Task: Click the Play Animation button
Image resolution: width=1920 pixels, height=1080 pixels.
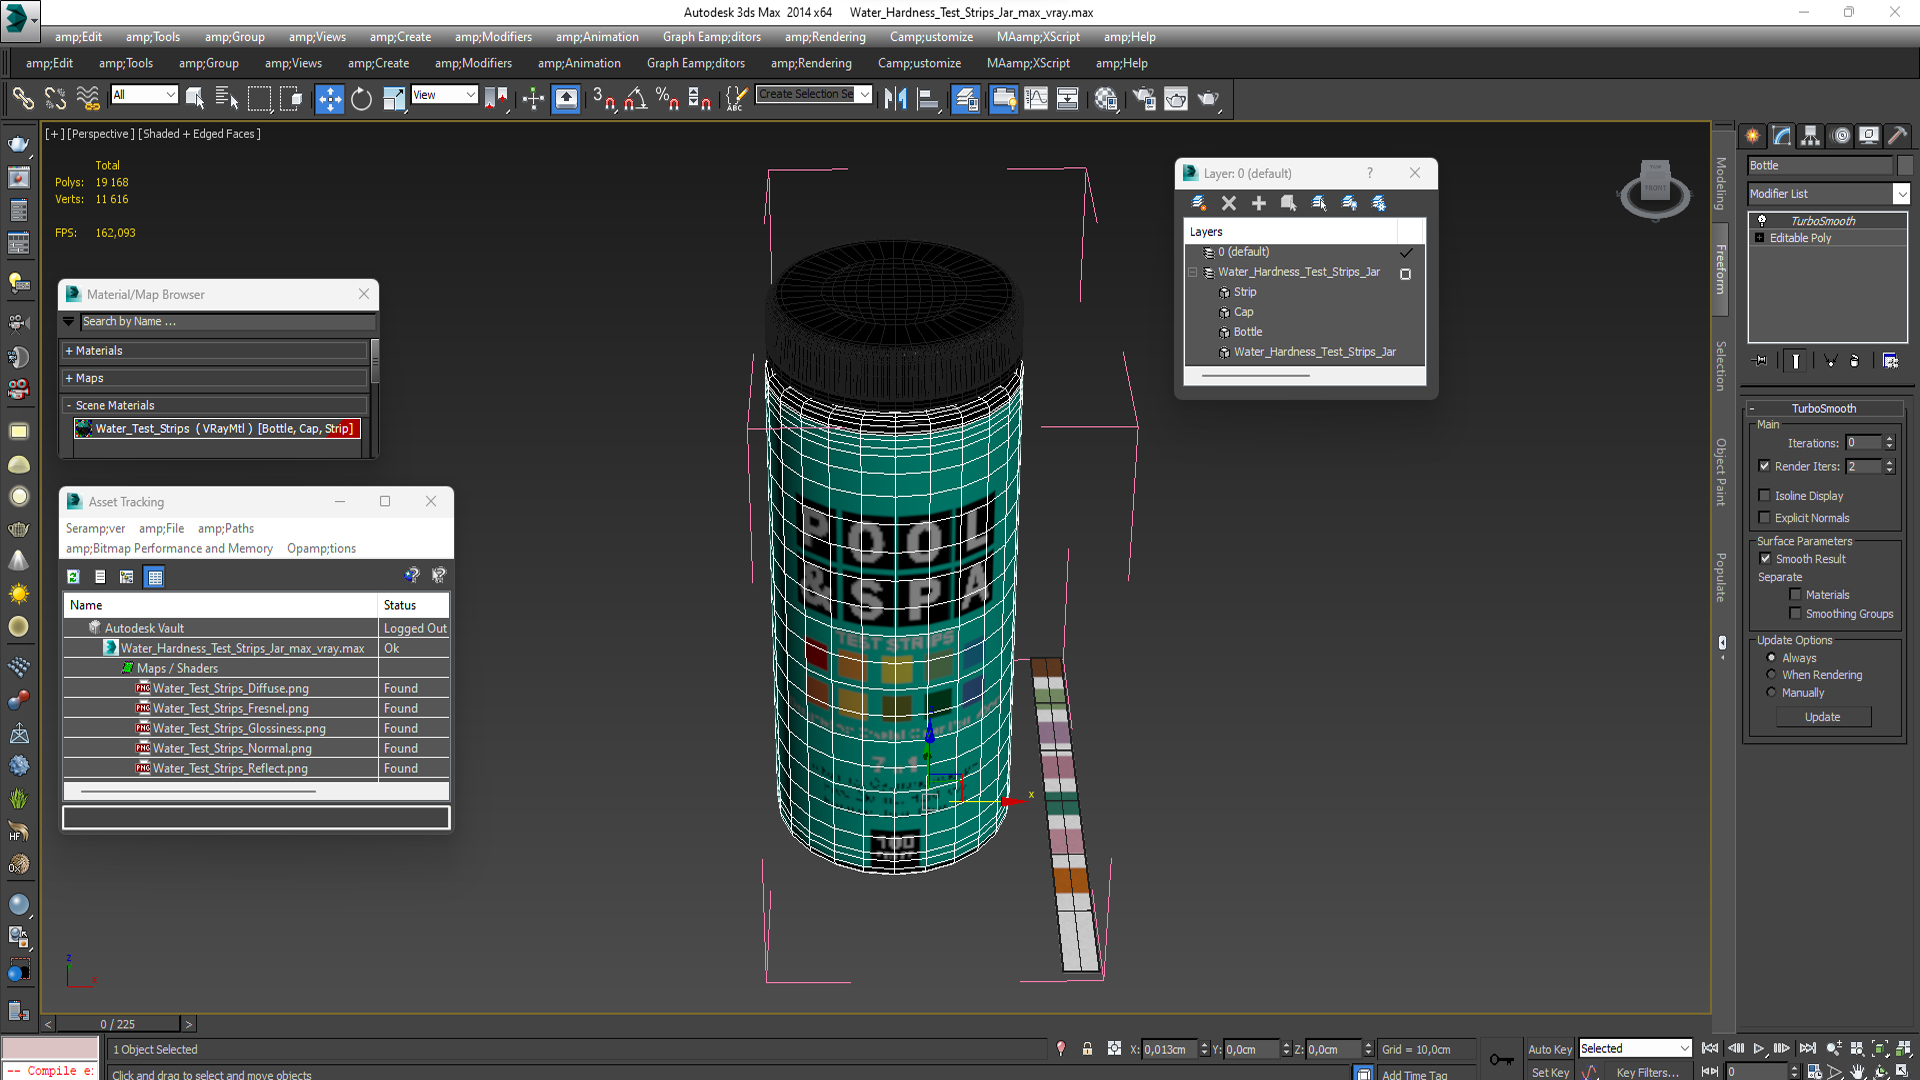Action: (x=1758, y=1048)
